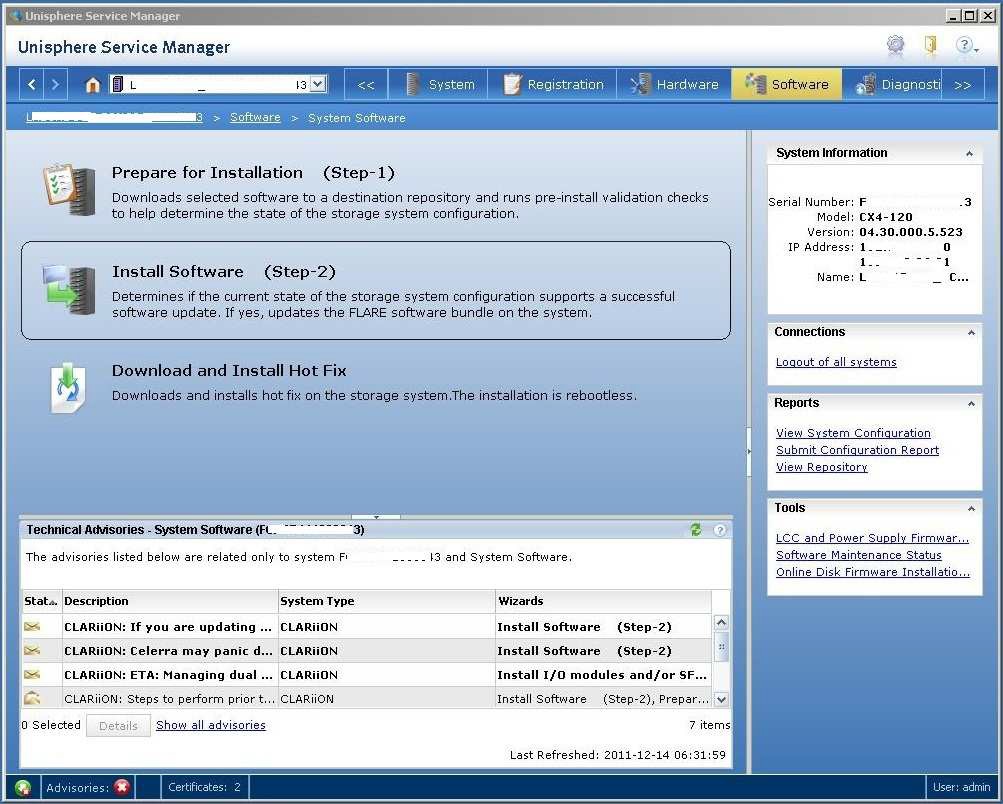Open the system selector dropdown
The height and width of the screenshot is (804, 1003).
pos(318,84)
